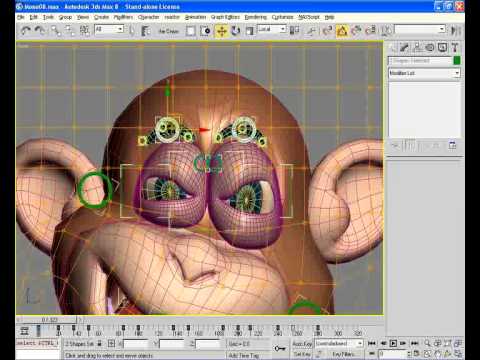Viewport: 480px width, 360px height.
Task: Click the Mirror icon at toolbar end
Action: (x=455, y=31)
